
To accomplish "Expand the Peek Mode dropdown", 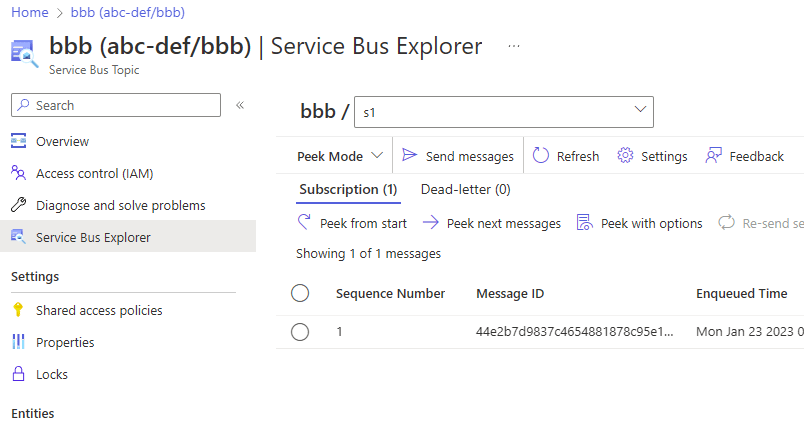I will [340, 156].
